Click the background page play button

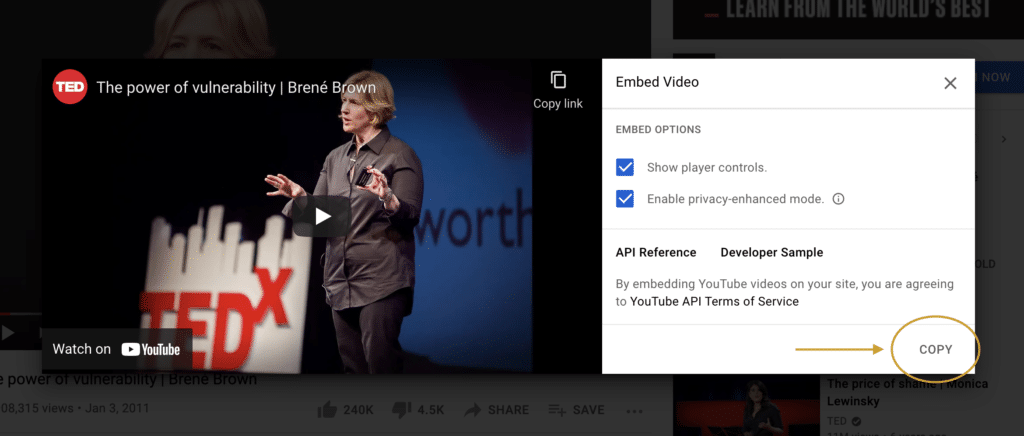point(7,333)
